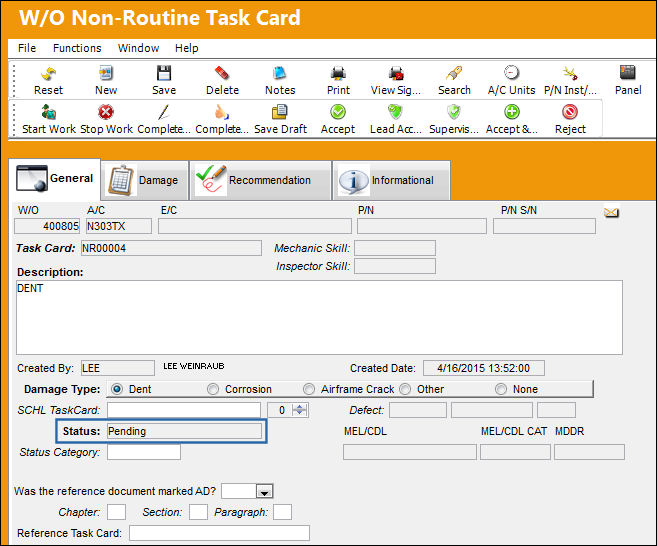657x546 pixels.
Task: Click the Complete... hand icon
Action: (222, 112)
